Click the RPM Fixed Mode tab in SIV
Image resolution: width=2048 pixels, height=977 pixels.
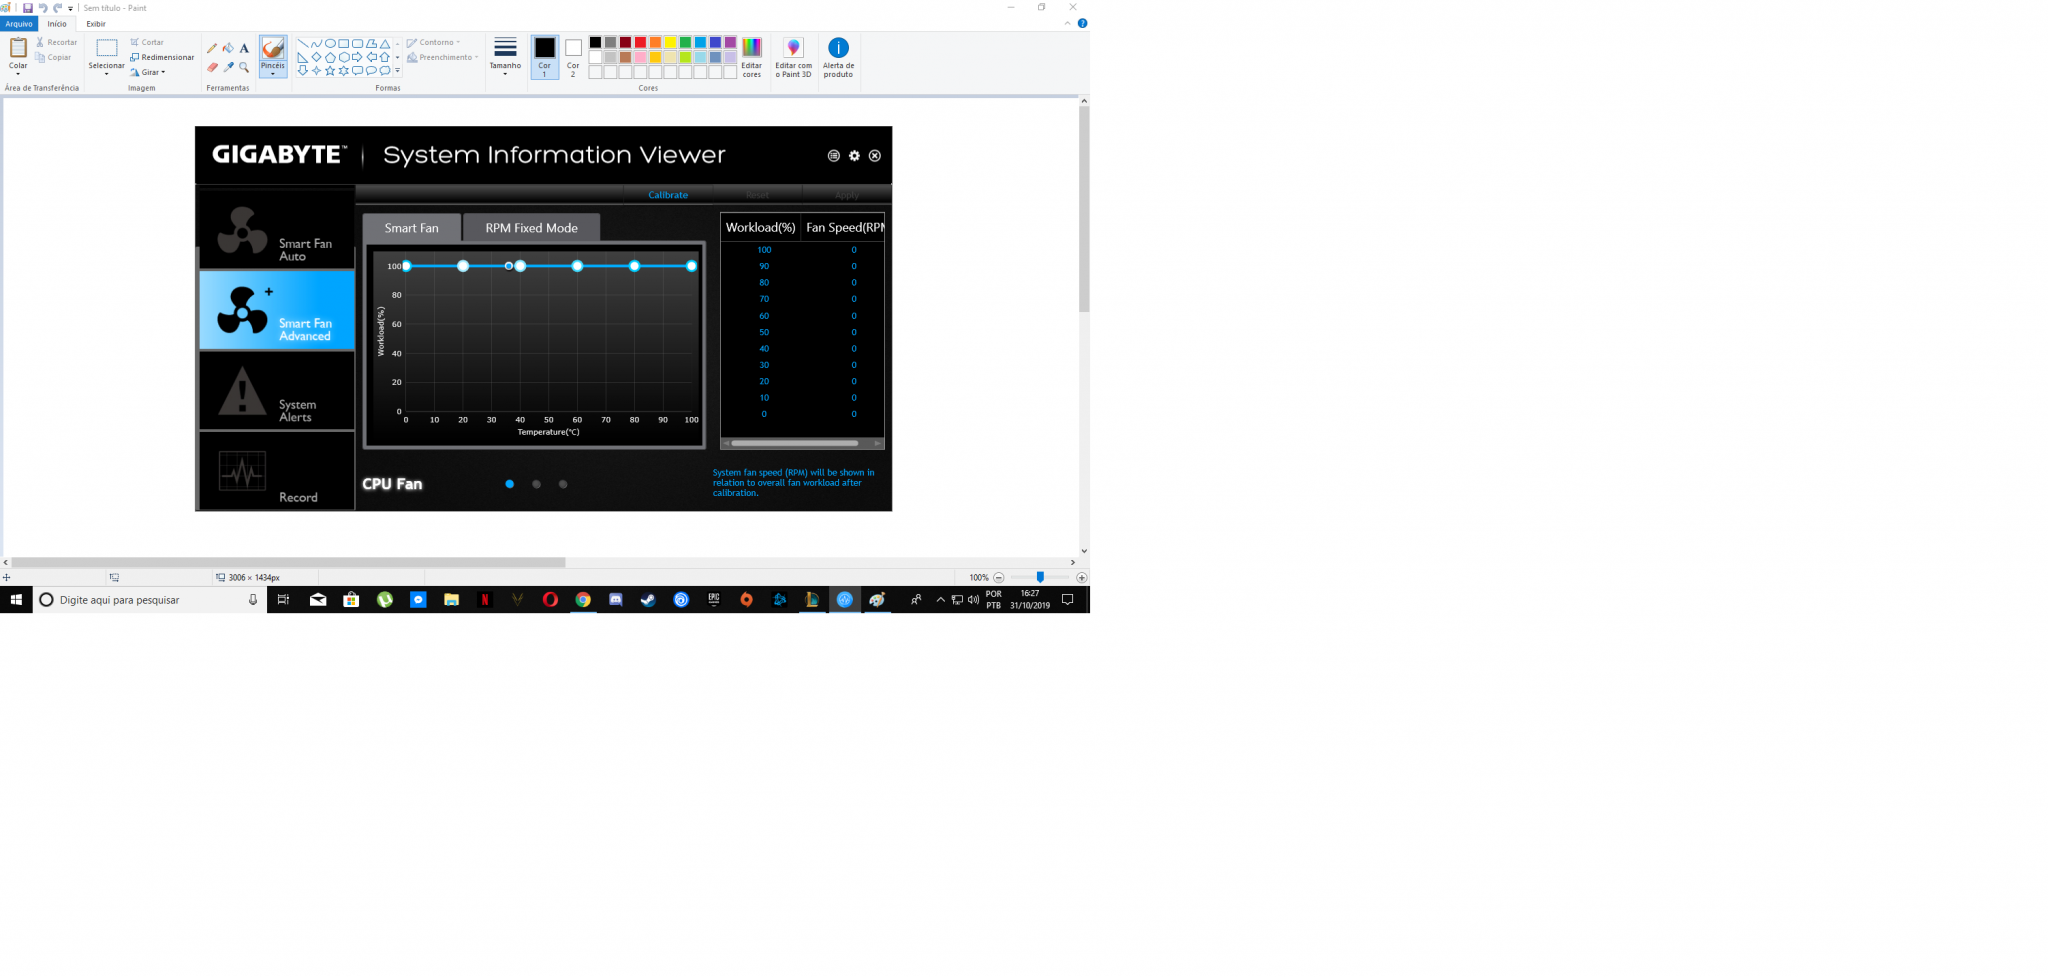click(531, 228)
